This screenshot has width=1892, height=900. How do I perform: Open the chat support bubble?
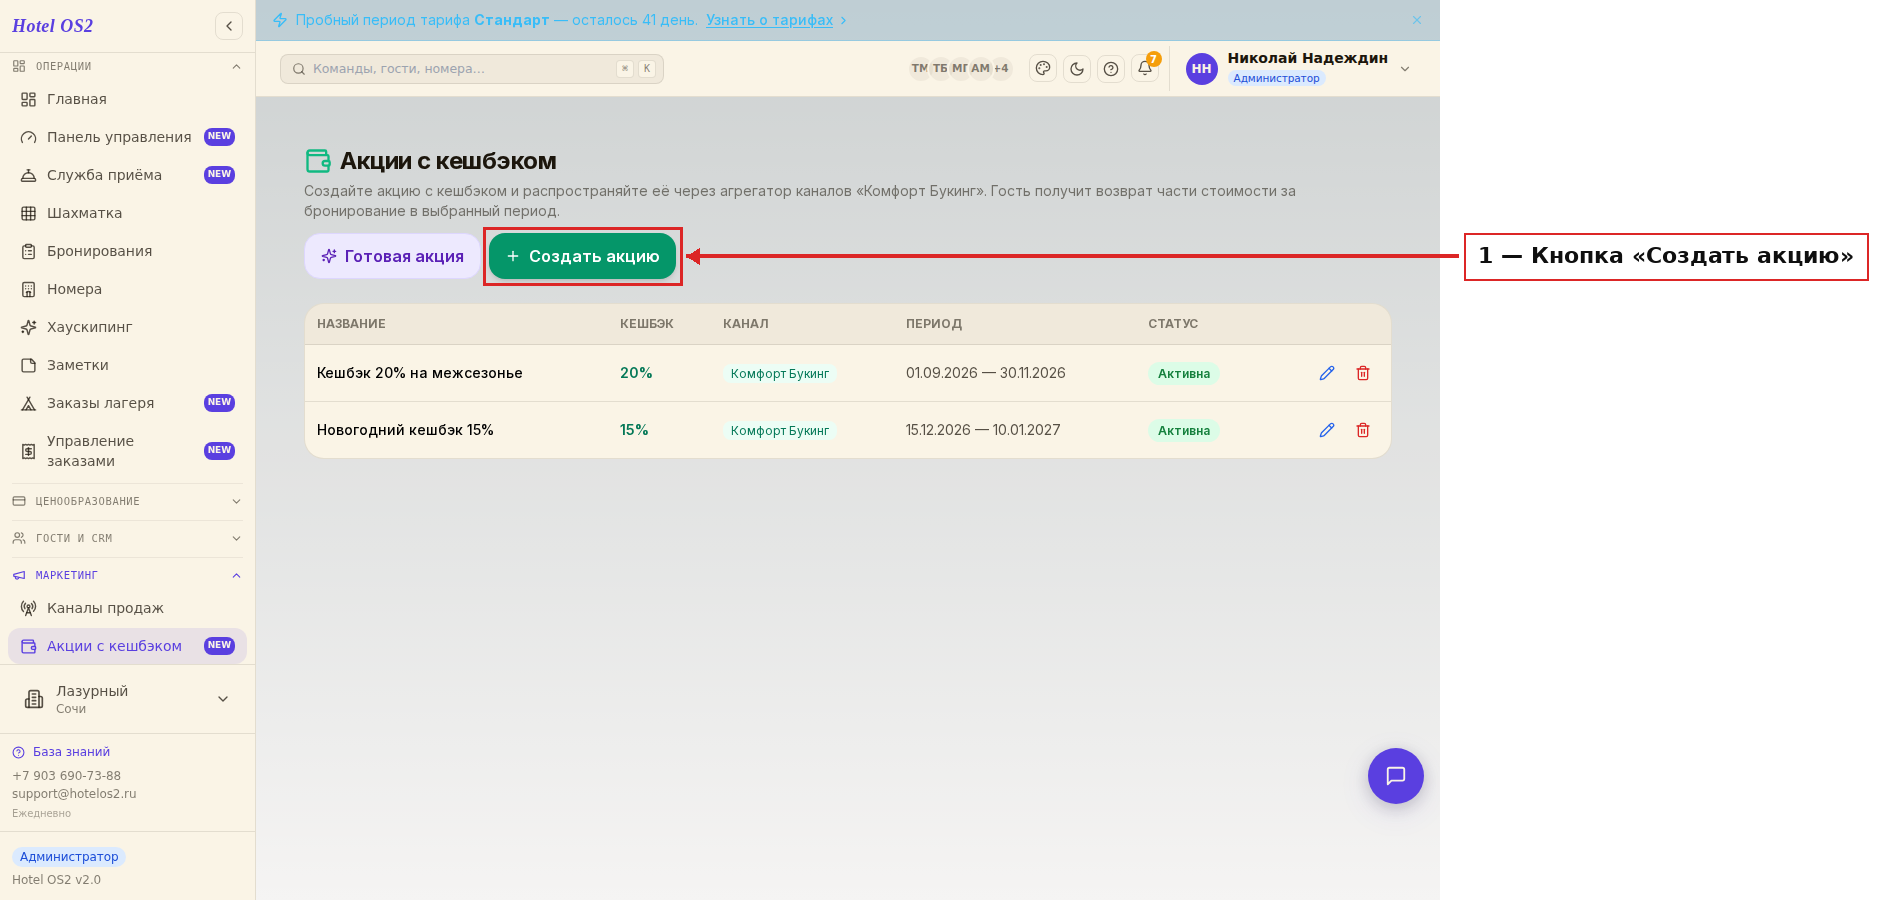(x=1396, y=776)
